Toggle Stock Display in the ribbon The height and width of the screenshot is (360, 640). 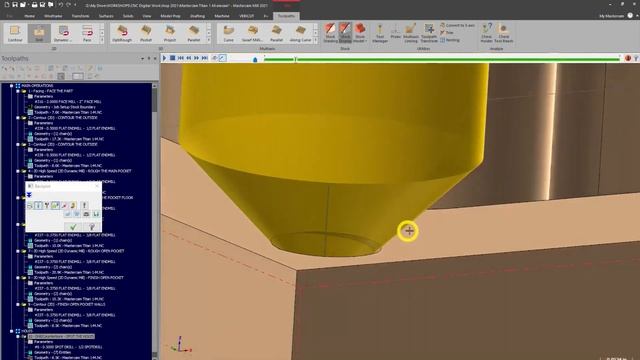click(345, 33)
